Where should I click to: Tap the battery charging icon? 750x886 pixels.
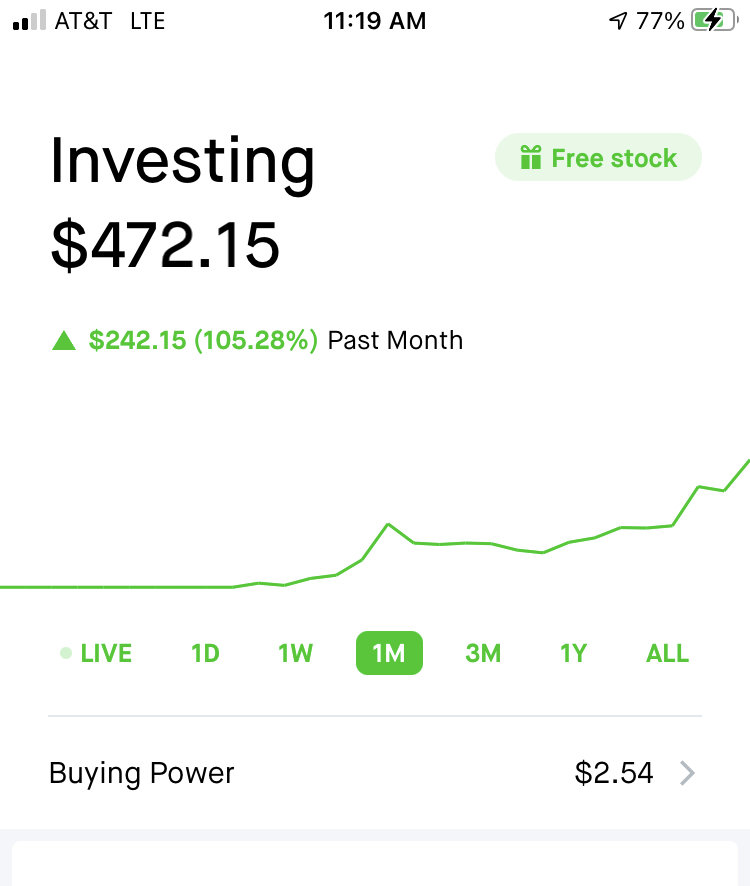[x=714, y=21]
